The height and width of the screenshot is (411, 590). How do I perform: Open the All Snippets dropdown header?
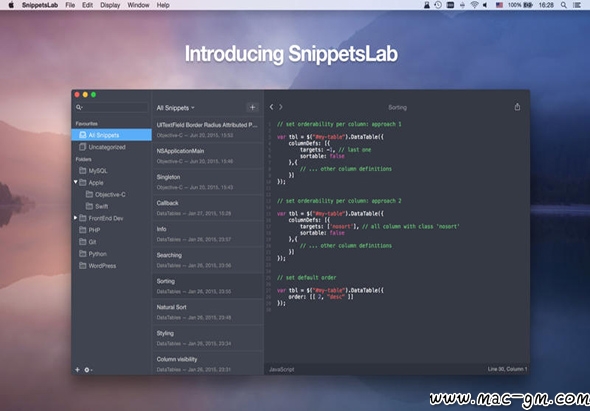coord(175,108)
